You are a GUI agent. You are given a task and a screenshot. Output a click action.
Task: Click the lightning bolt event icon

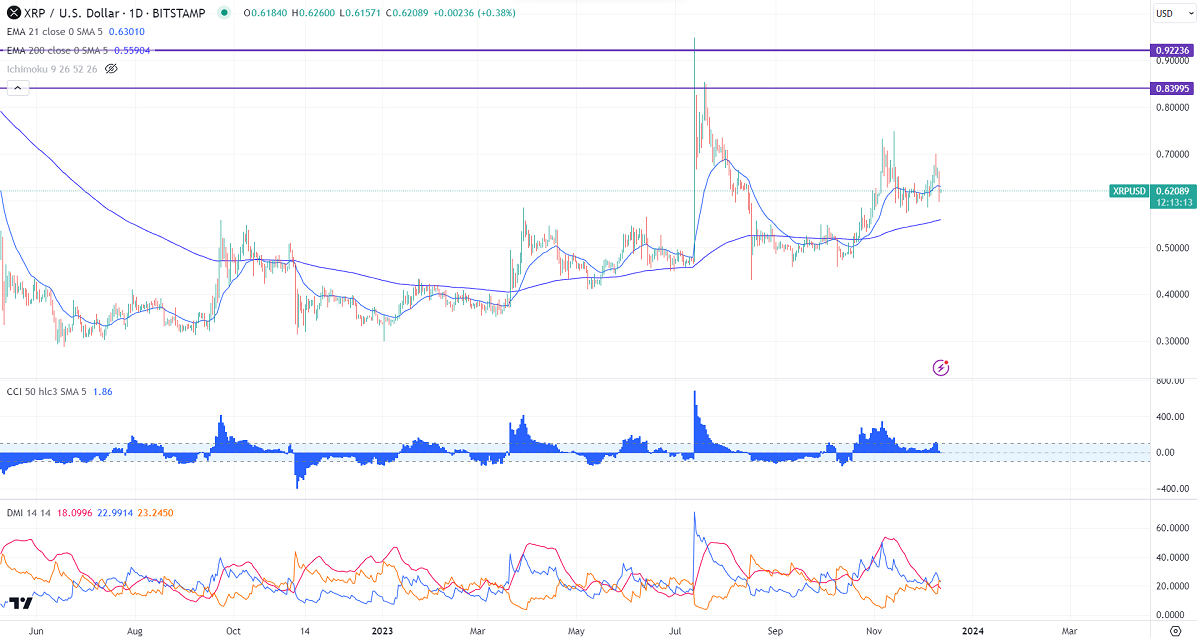pos(941,368)
